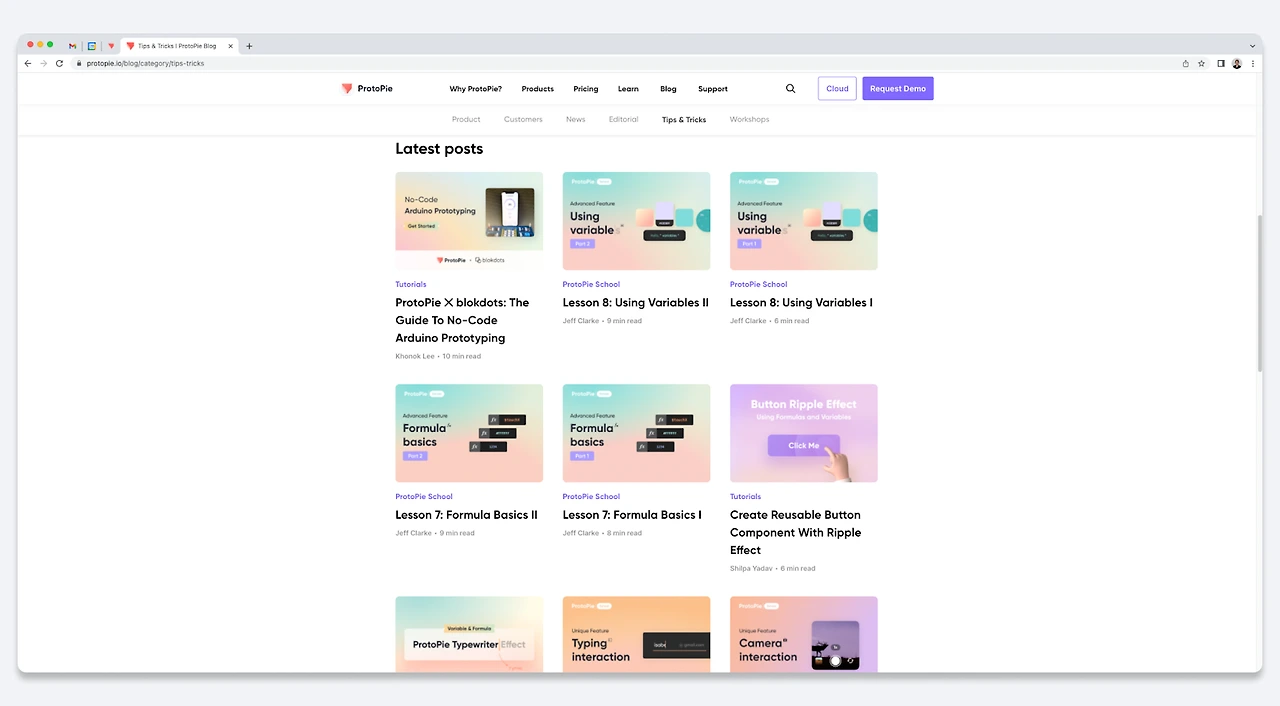Select the News blog category
The width and height of the screenshot is (1280, 706).
(x=575, y=119)
